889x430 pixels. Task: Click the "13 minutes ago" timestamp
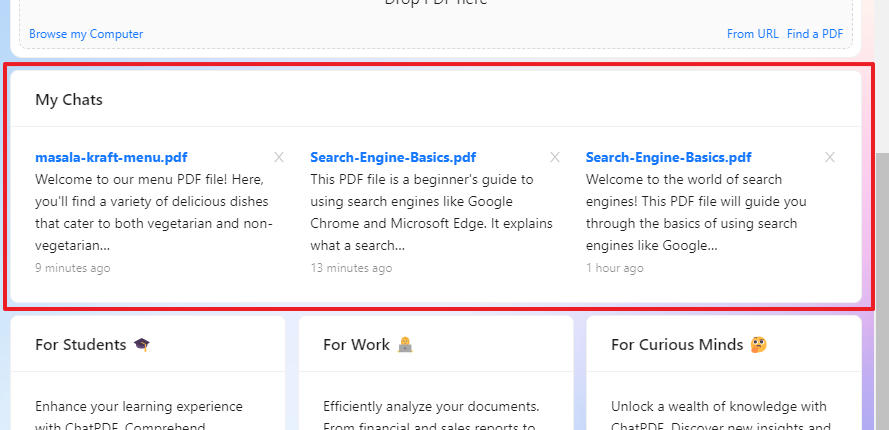(x=351, y=268)
